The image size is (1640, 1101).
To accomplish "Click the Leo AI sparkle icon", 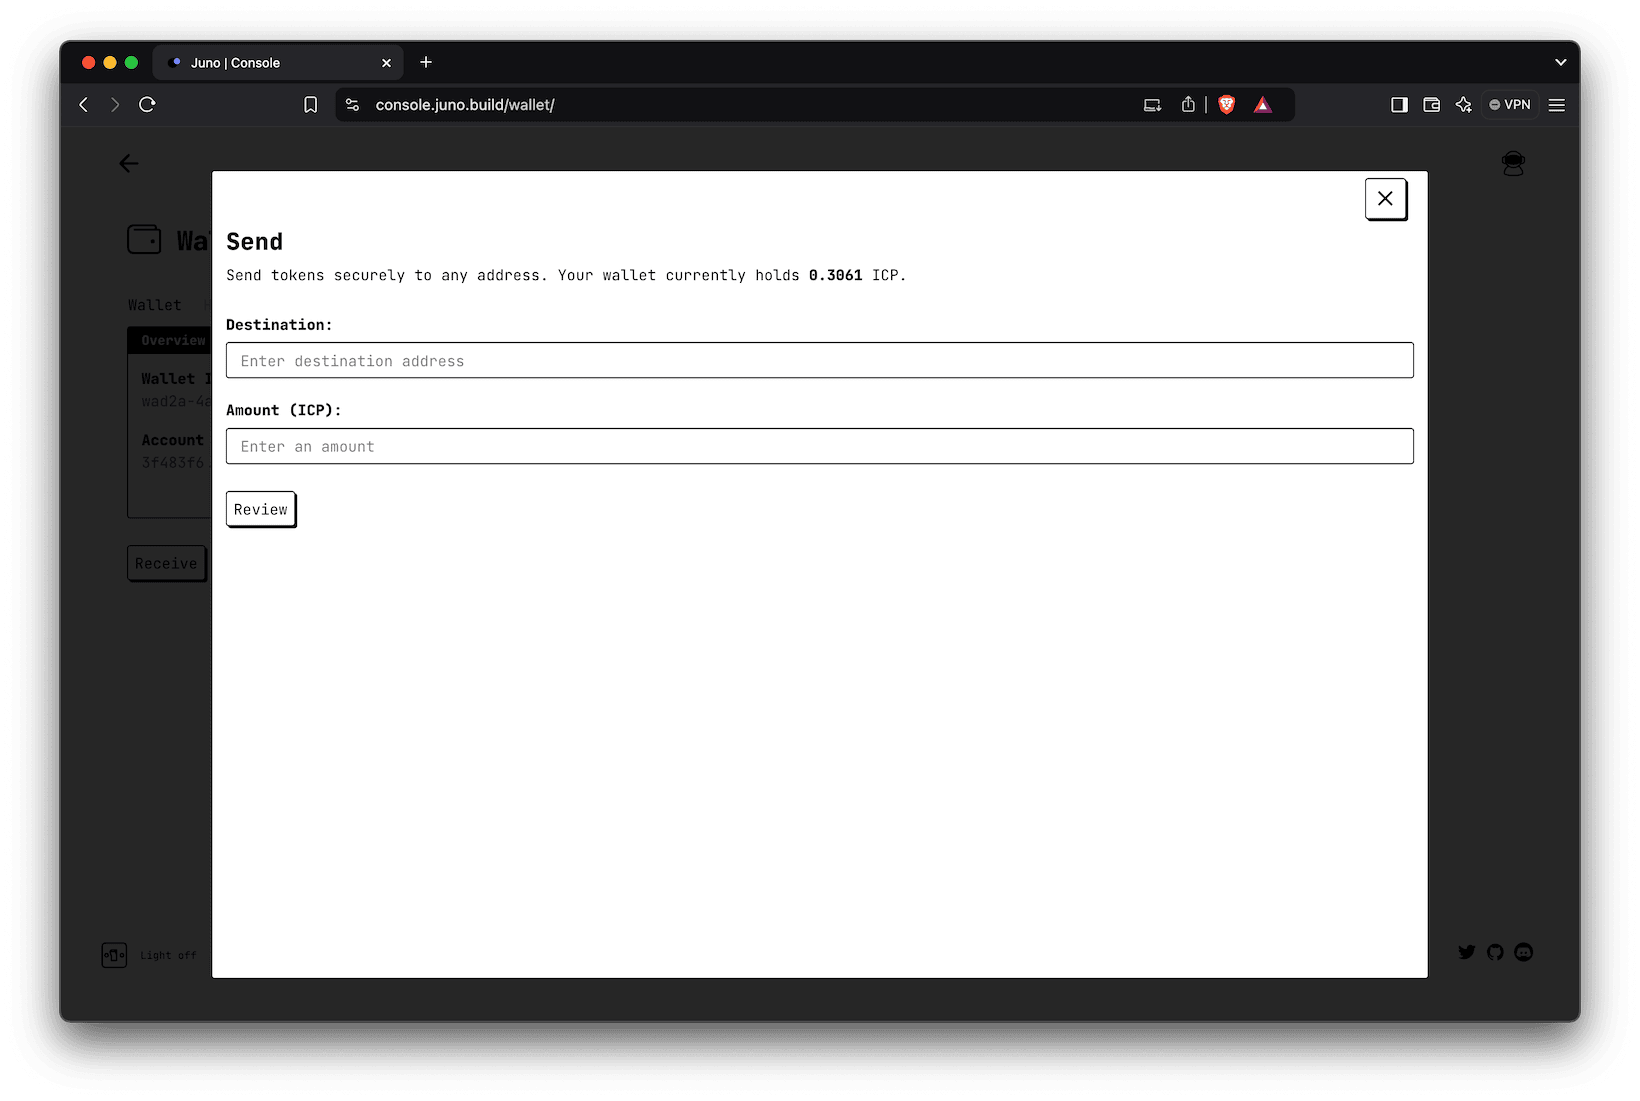I will click(1464, 104).
